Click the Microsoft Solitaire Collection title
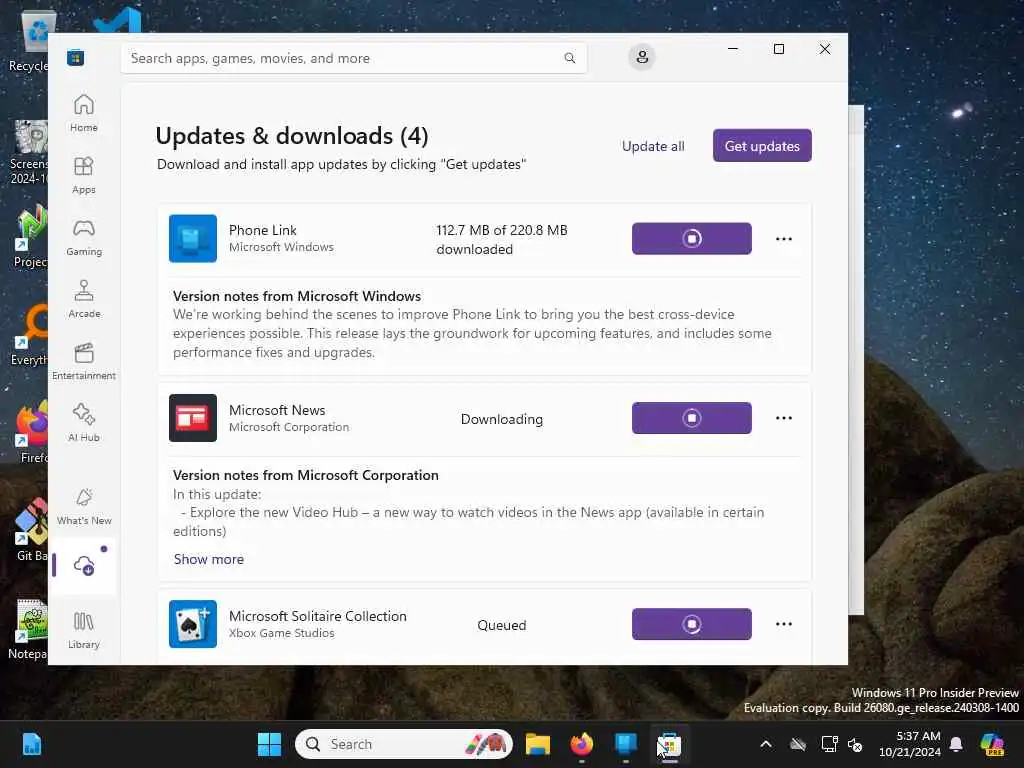The height and width of the screenshot is (768, 1024). [317, 616]
